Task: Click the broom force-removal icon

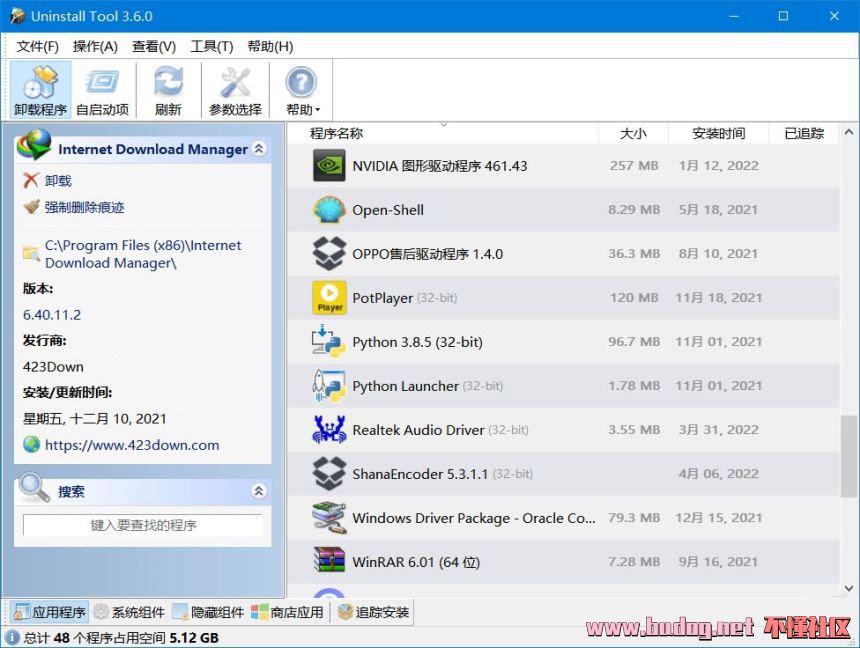Action: 31,206
